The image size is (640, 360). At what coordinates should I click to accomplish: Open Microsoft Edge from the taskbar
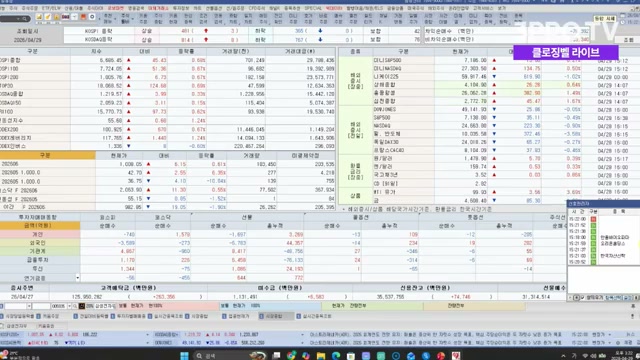coord(336,356)
